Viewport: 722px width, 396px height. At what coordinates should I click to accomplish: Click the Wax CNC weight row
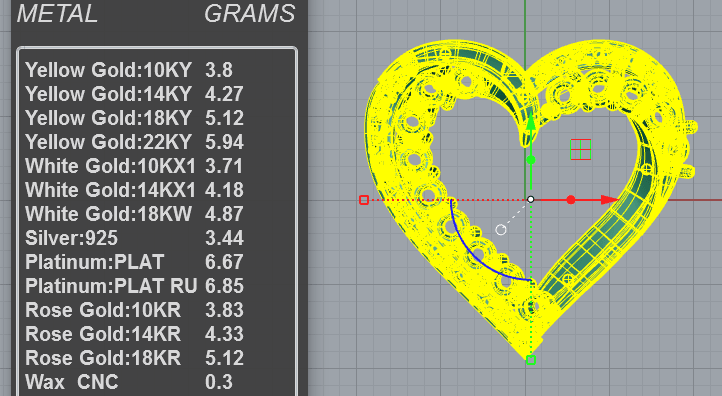pyautogui.click(x=129, y=382)
